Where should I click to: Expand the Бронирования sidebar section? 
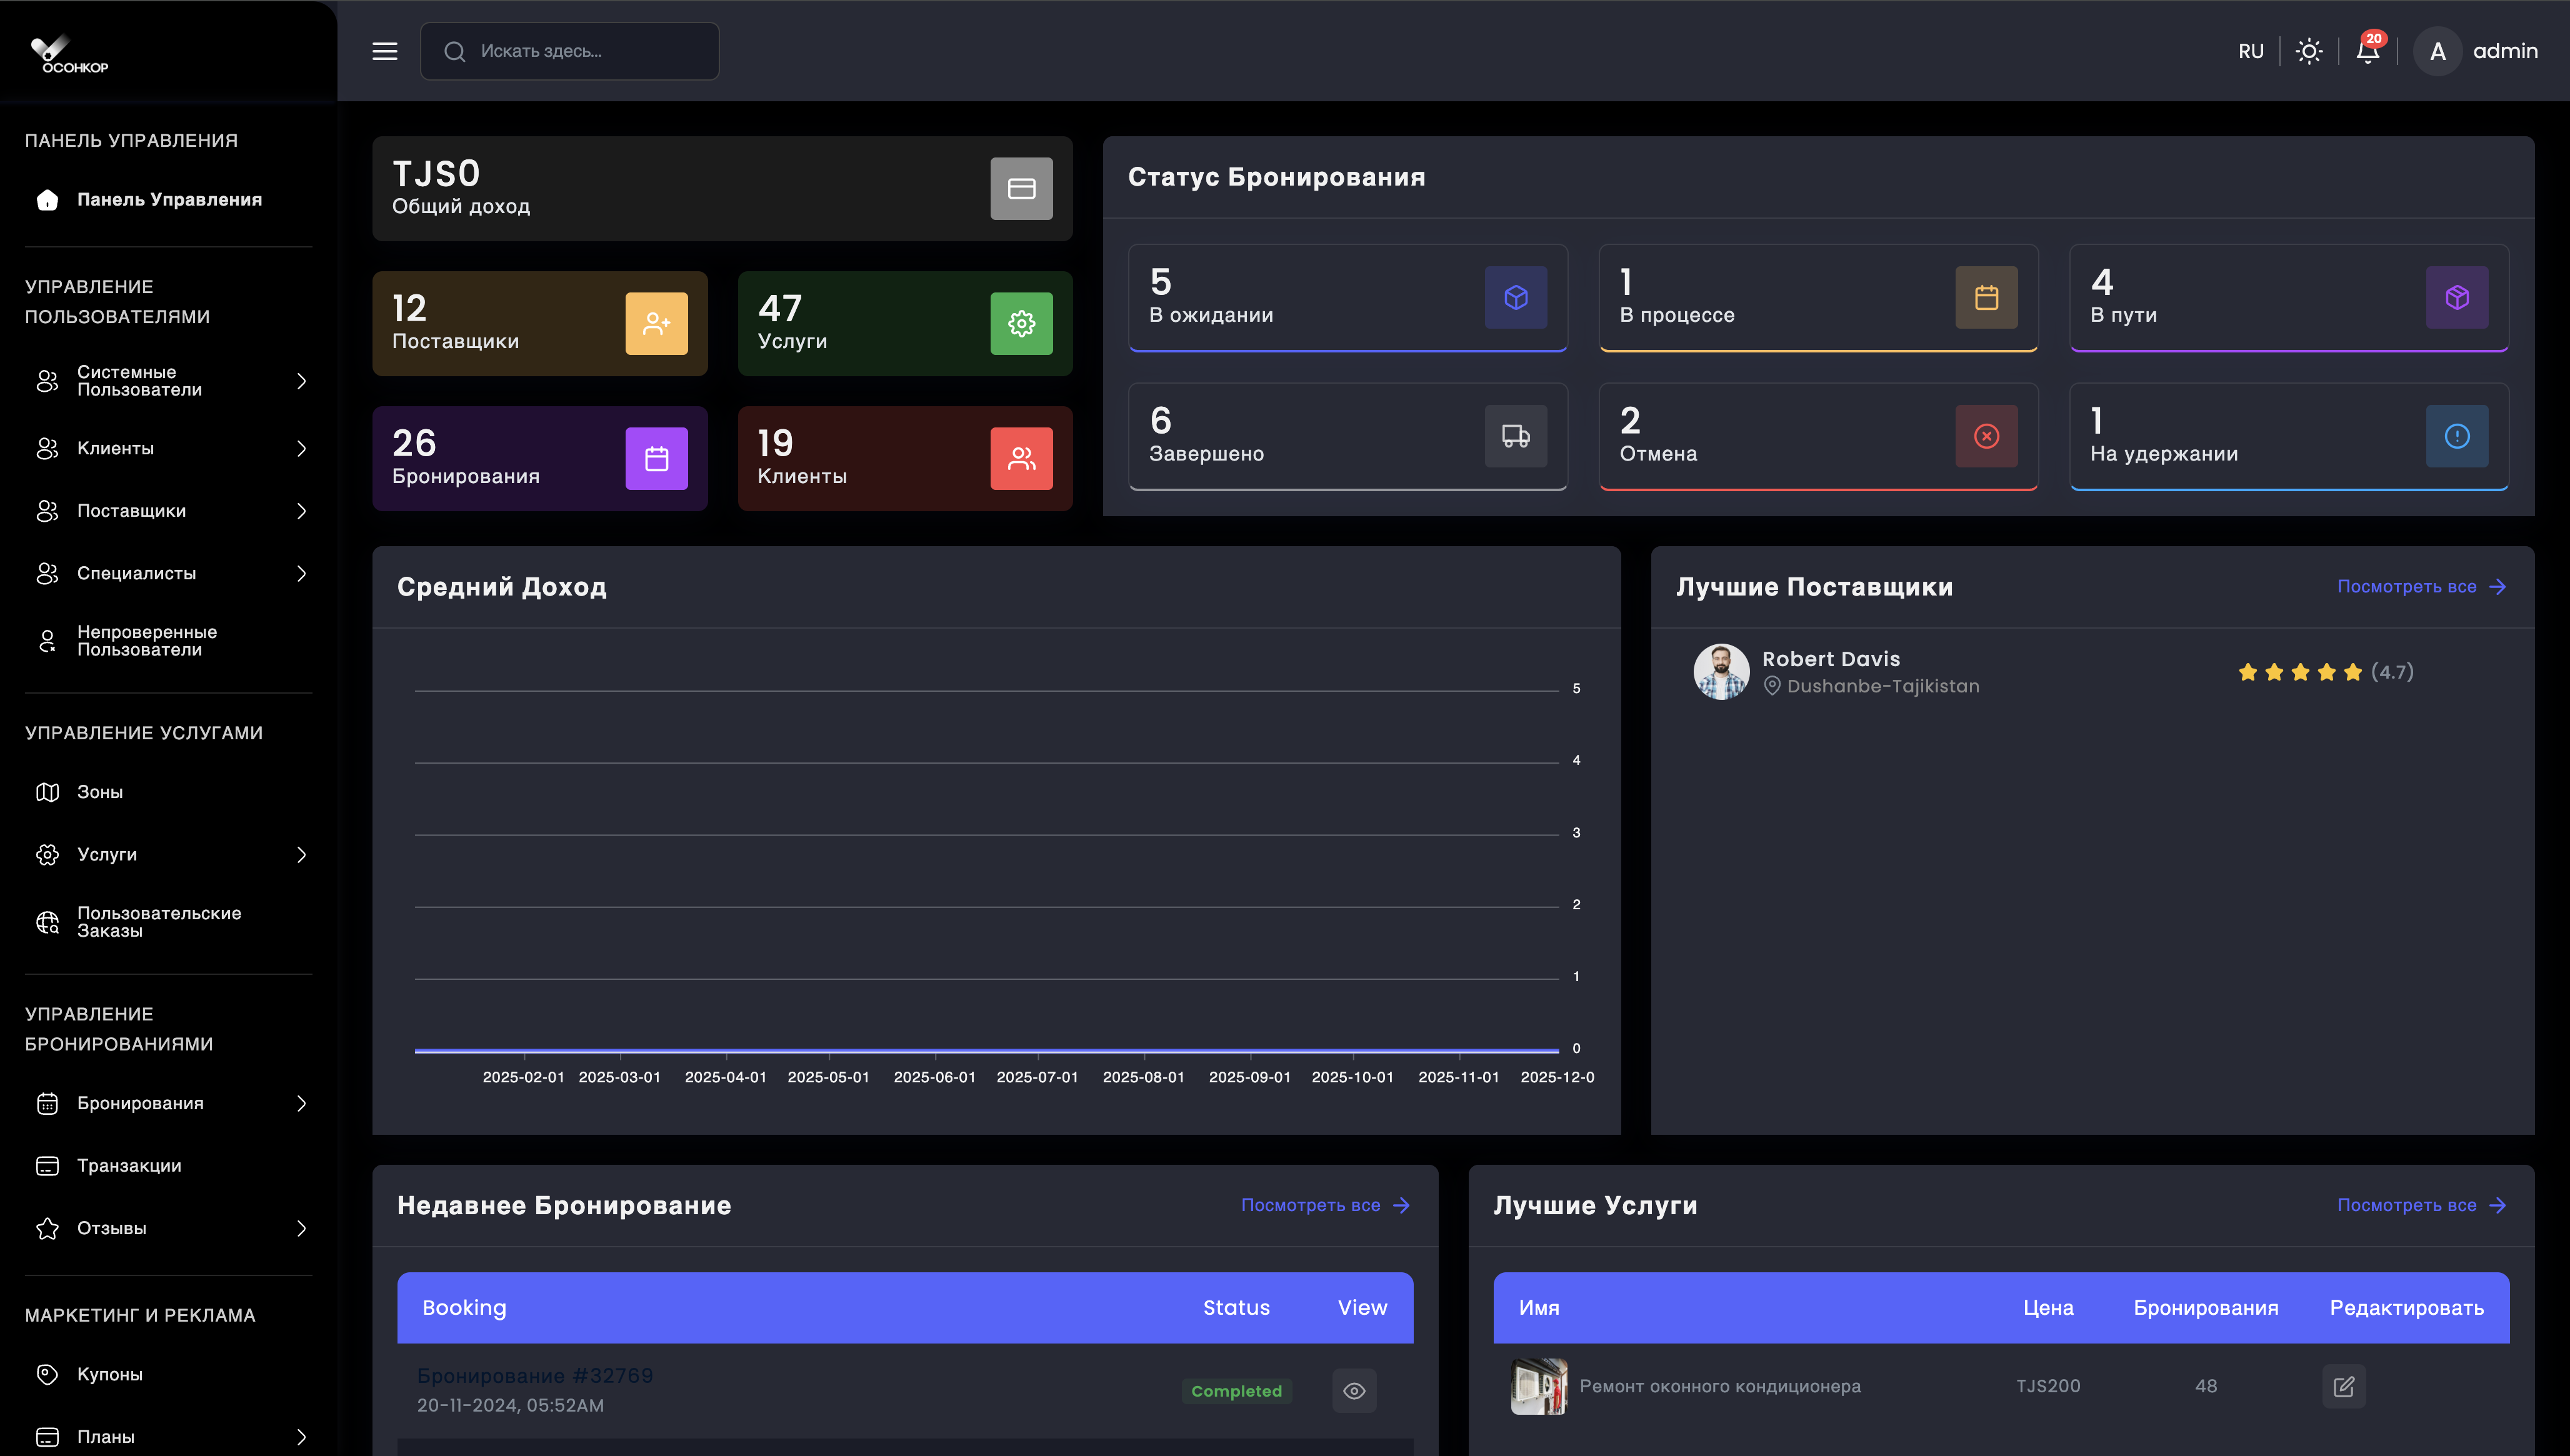(x=168, y=1103)
